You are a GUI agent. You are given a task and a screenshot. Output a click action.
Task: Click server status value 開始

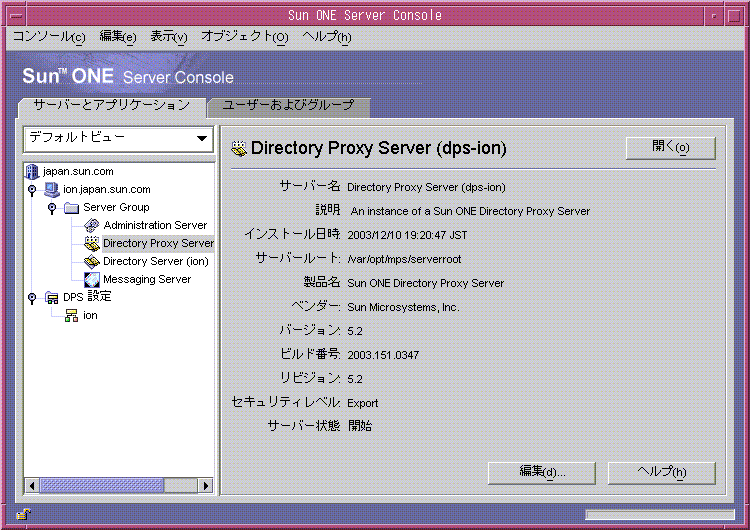tap(360, 426)
